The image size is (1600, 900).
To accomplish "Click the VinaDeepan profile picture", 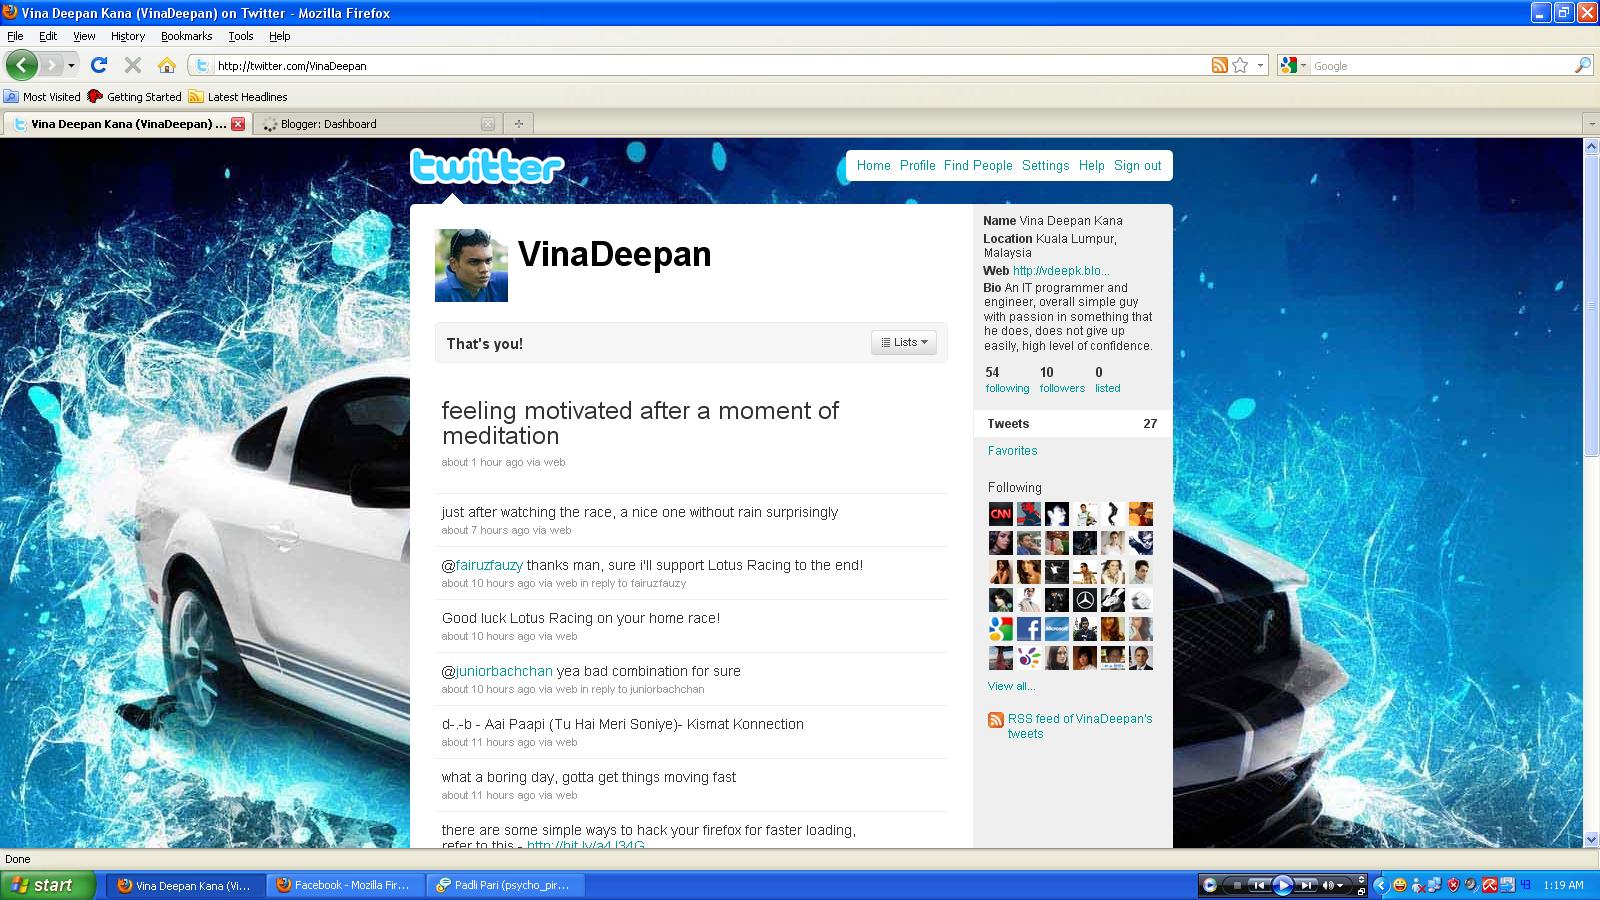I will pyautogui.click(x=471, y=265).
